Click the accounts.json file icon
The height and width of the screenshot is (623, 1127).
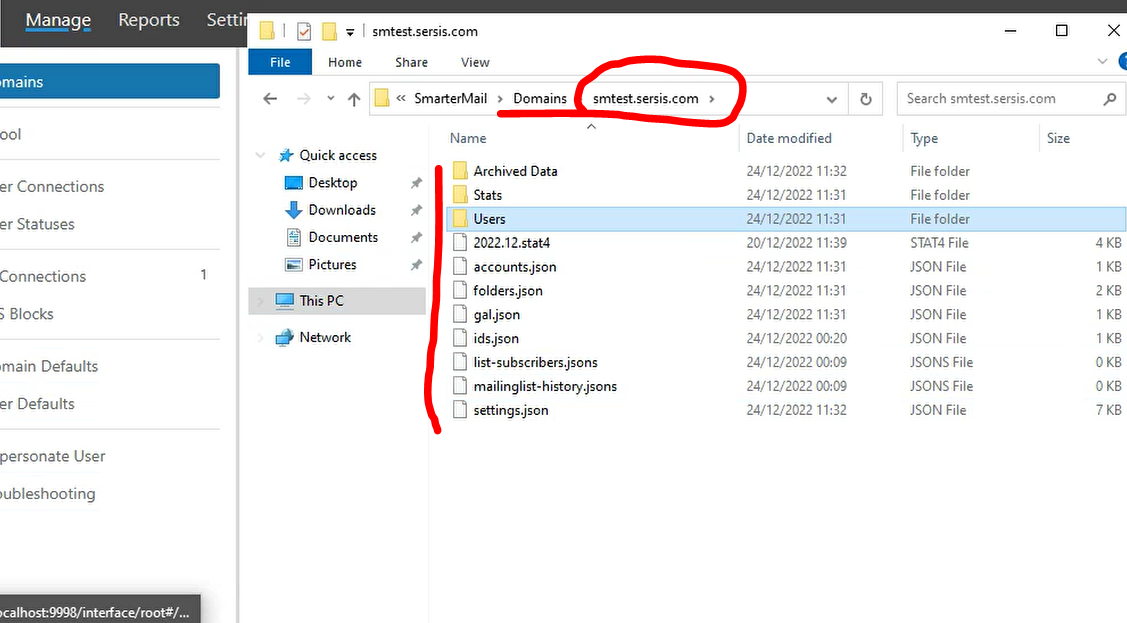(460, 267)
